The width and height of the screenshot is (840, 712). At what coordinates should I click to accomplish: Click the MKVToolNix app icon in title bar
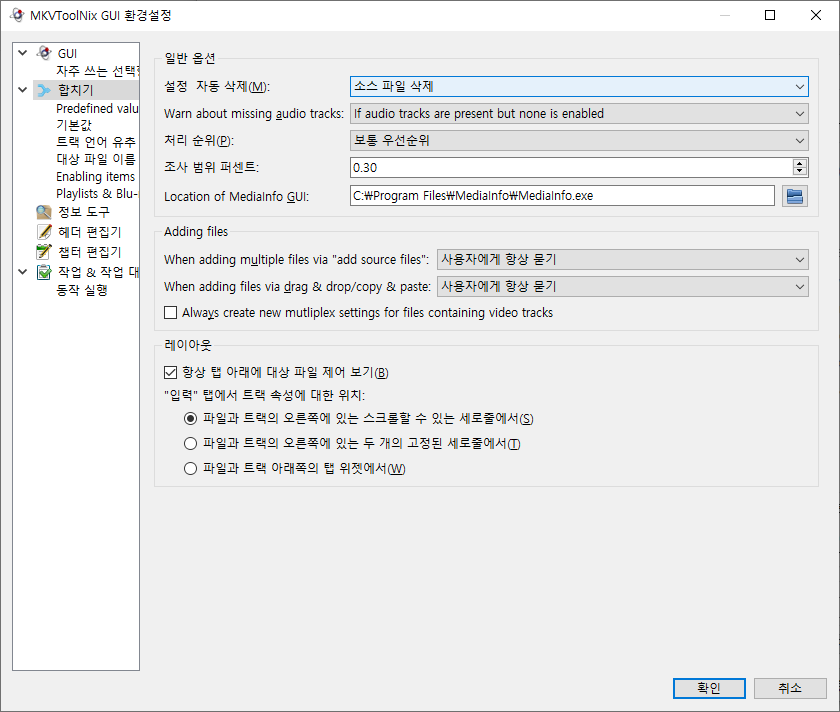point(17,15)
